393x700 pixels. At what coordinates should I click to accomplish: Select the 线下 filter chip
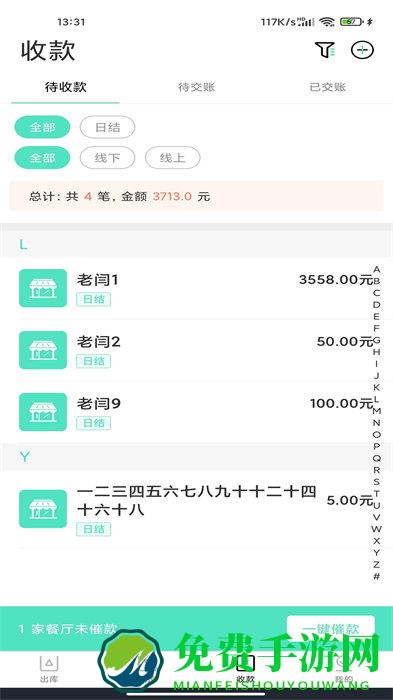(x=108, y=158)
